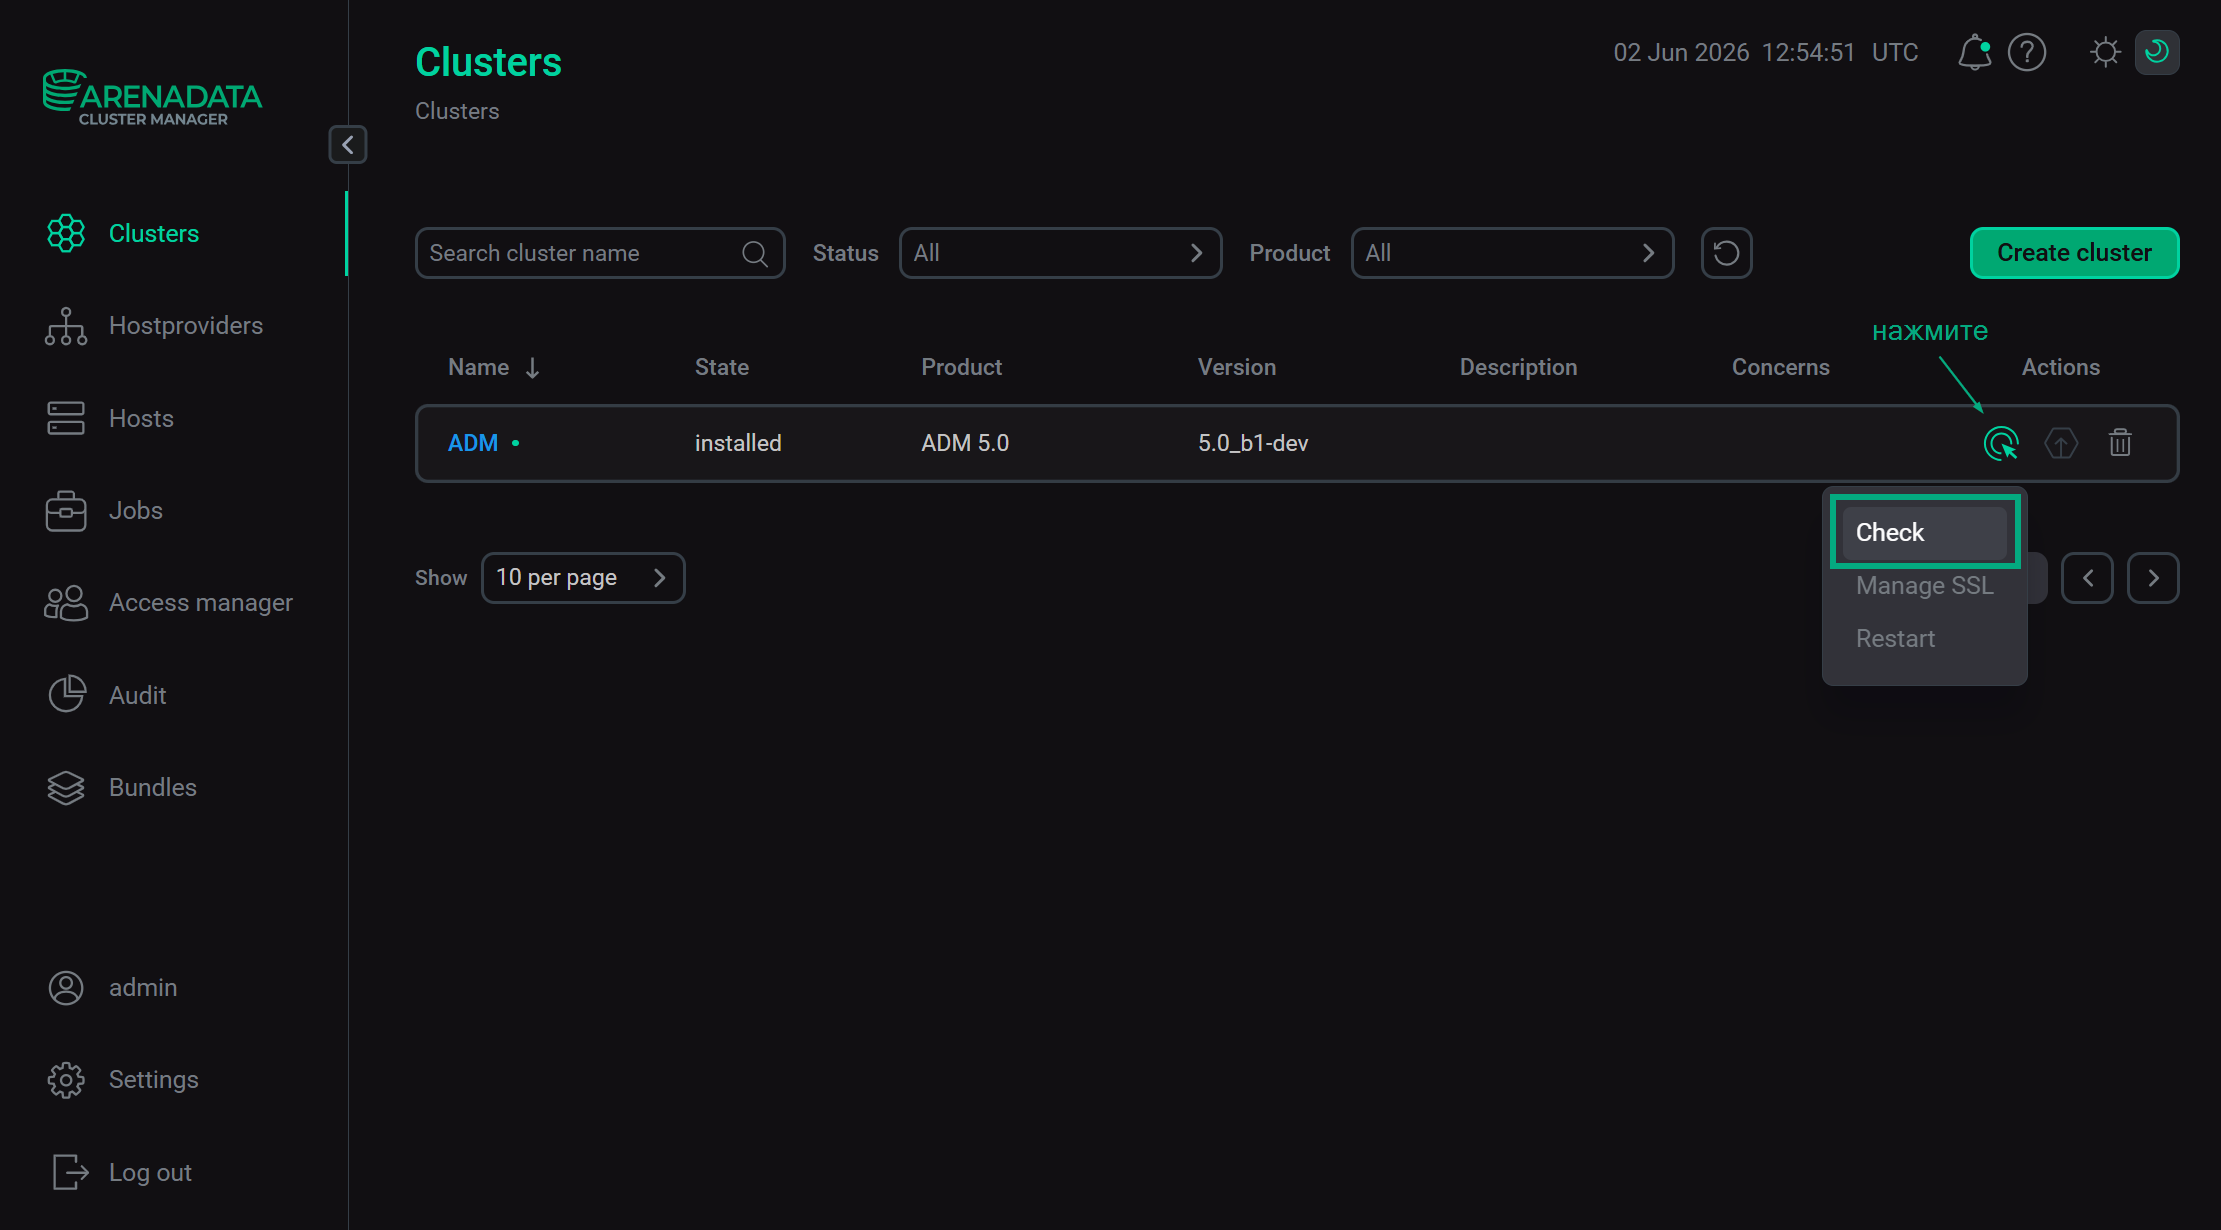Click the Description column header

click(x=1518, y=367)
